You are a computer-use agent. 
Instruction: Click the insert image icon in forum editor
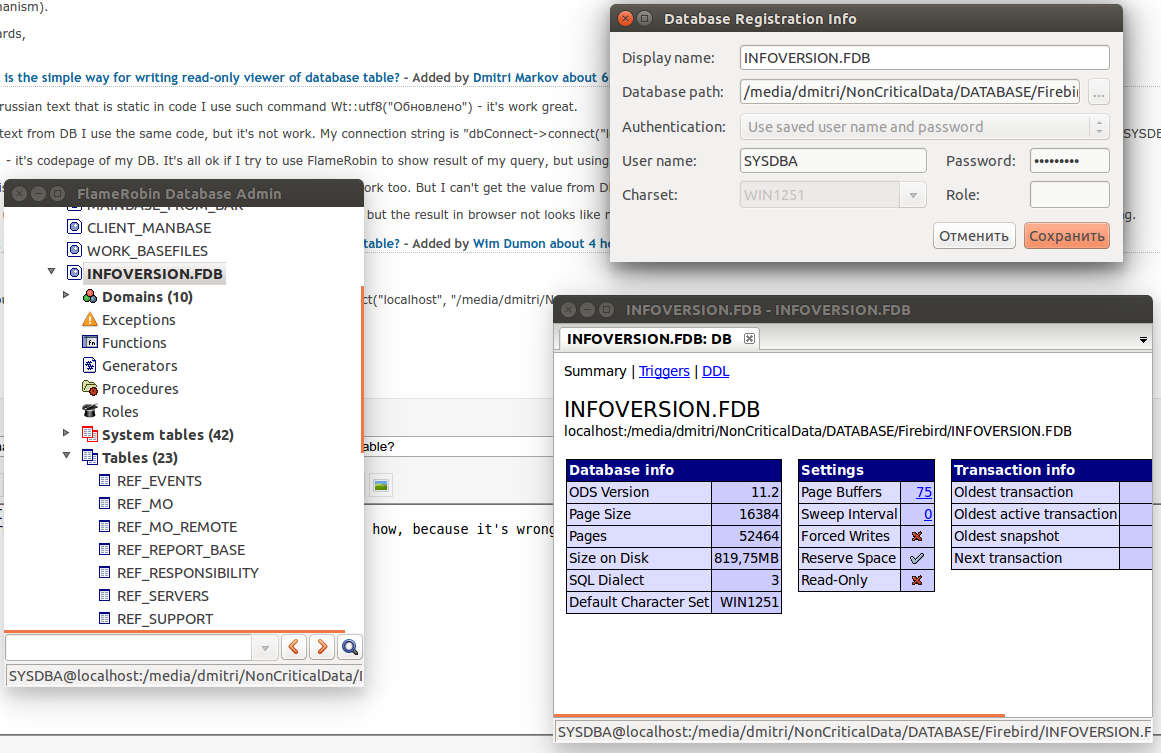pos(381,486)
